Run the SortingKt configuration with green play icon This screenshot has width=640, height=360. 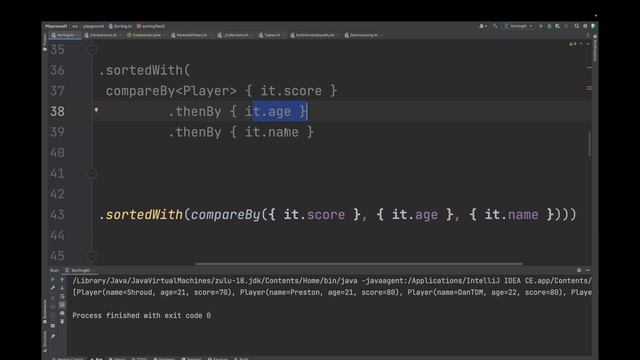[541, 26]
